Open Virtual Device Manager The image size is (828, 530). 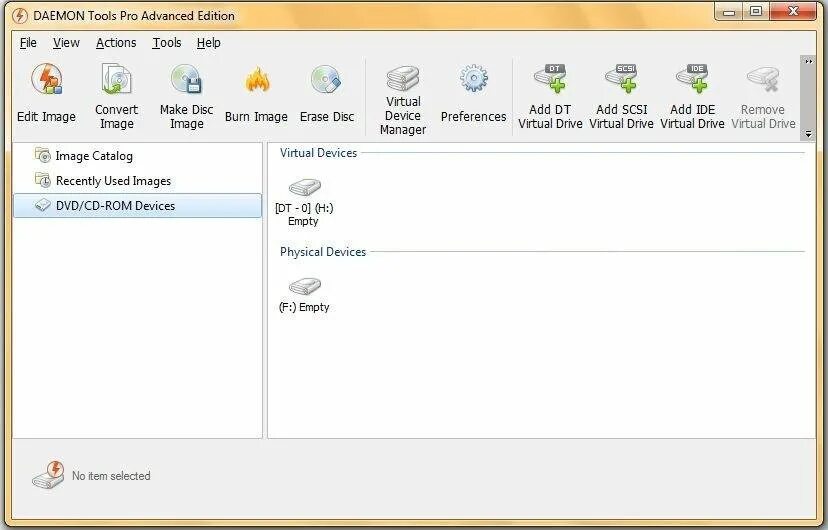(403, 100)
